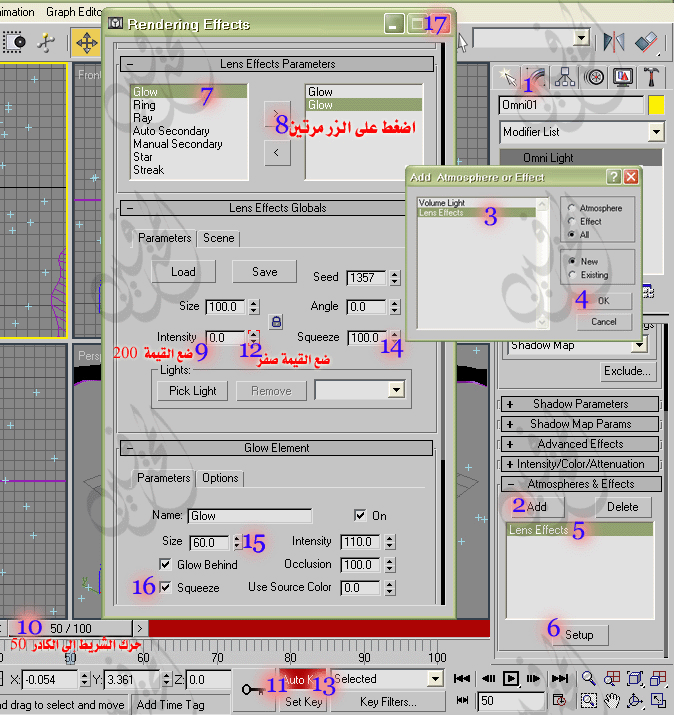Click the Select and Link tool icon
Screen dimensions: 674x715
pyautogui.click(x=47, y=42)
